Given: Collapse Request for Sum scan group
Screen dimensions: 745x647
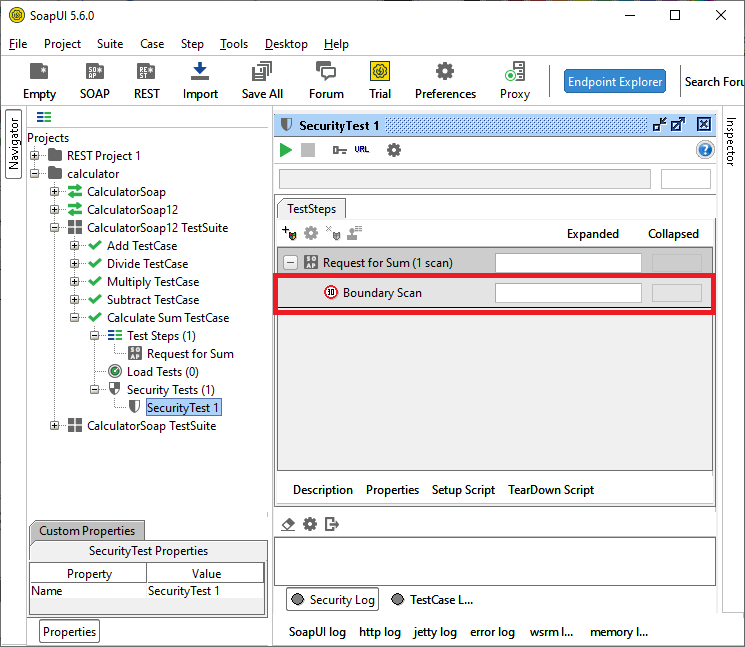Looking at the screenshot, I should [290, 262].
